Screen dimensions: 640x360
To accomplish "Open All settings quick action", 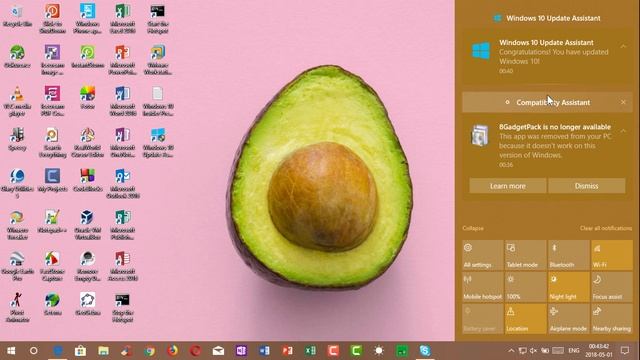I will tap(482, 255).
